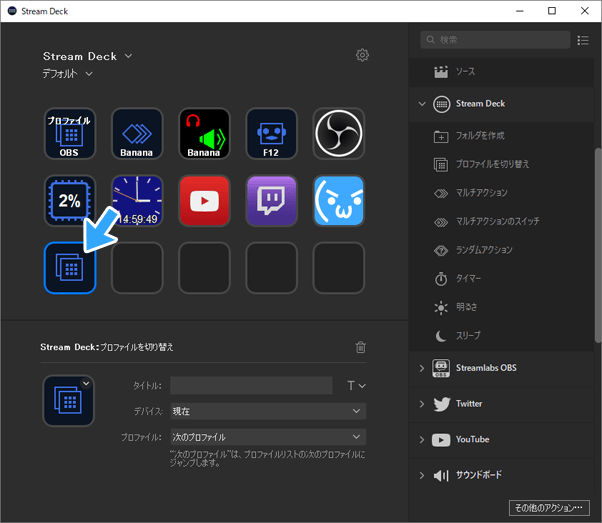Toggle the action list view icon

pyautogui.click(x=583, y=40)
